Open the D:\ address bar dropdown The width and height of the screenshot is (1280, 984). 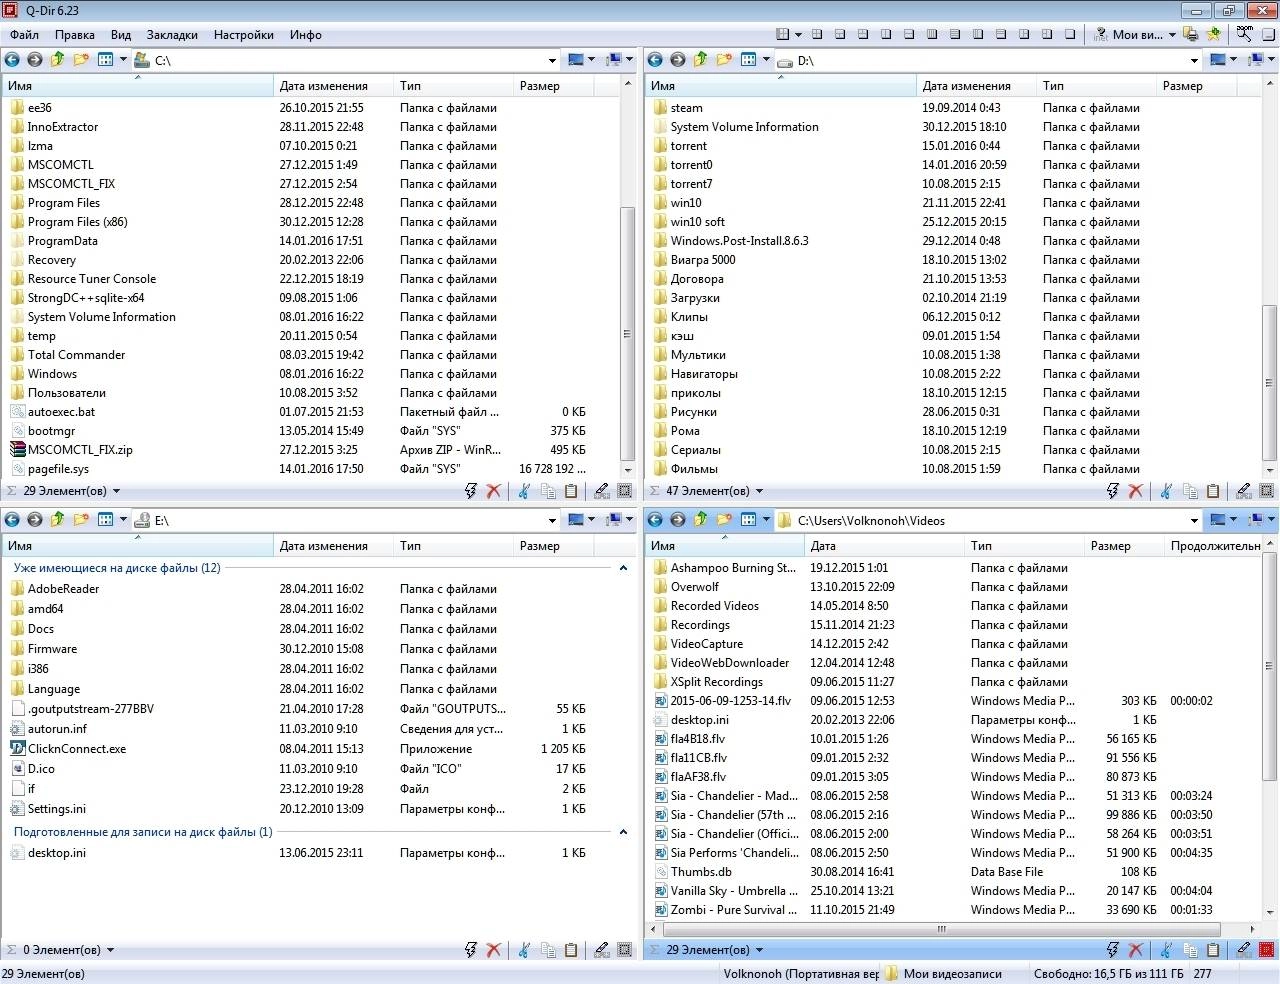click(1194, 60)
